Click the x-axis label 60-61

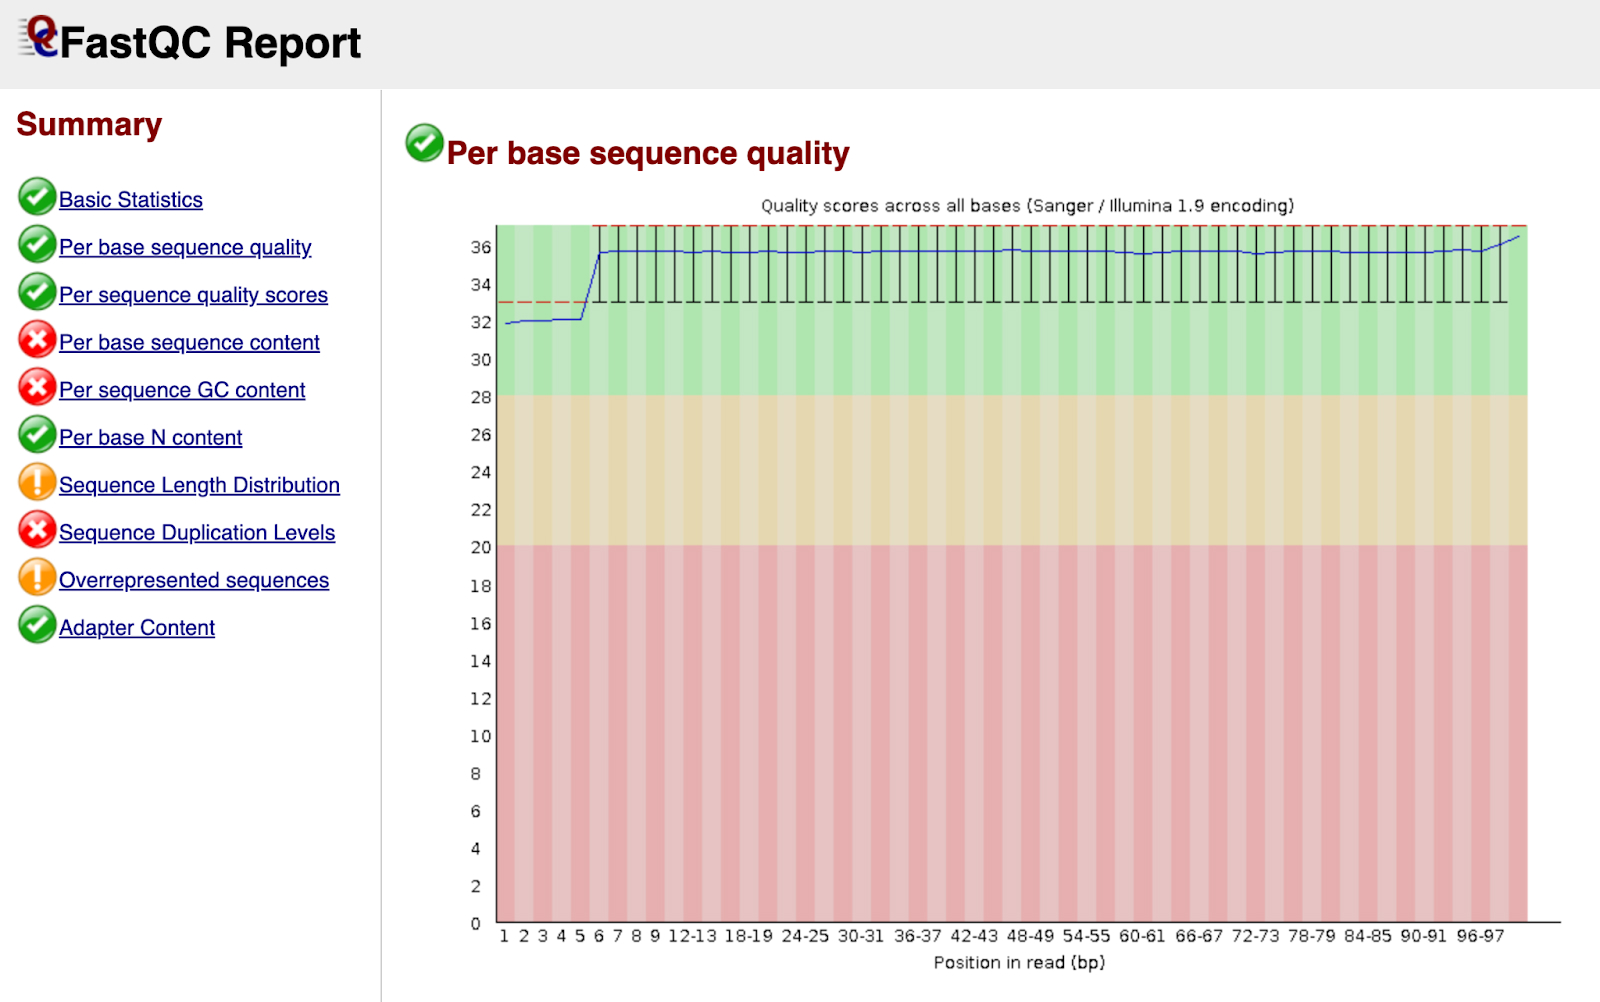[1142, 936]
